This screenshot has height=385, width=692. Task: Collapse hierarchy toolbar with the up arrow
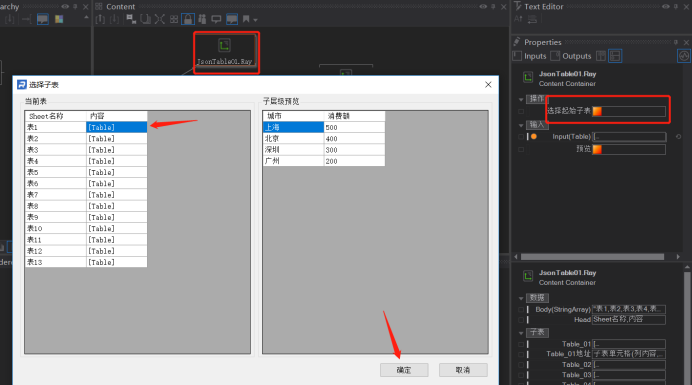coord(86,18)
